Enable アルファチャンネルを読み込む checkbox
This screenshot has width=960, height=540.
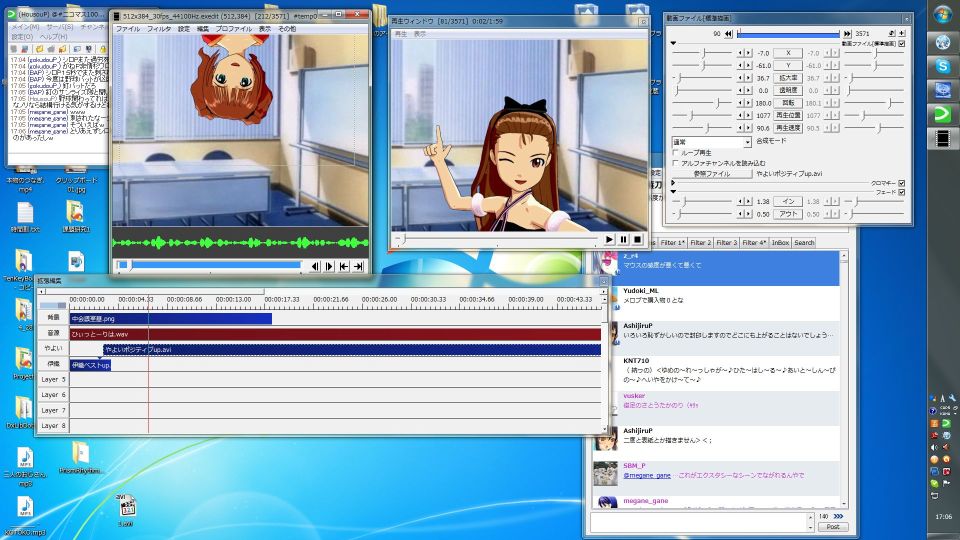pos(676,163)
